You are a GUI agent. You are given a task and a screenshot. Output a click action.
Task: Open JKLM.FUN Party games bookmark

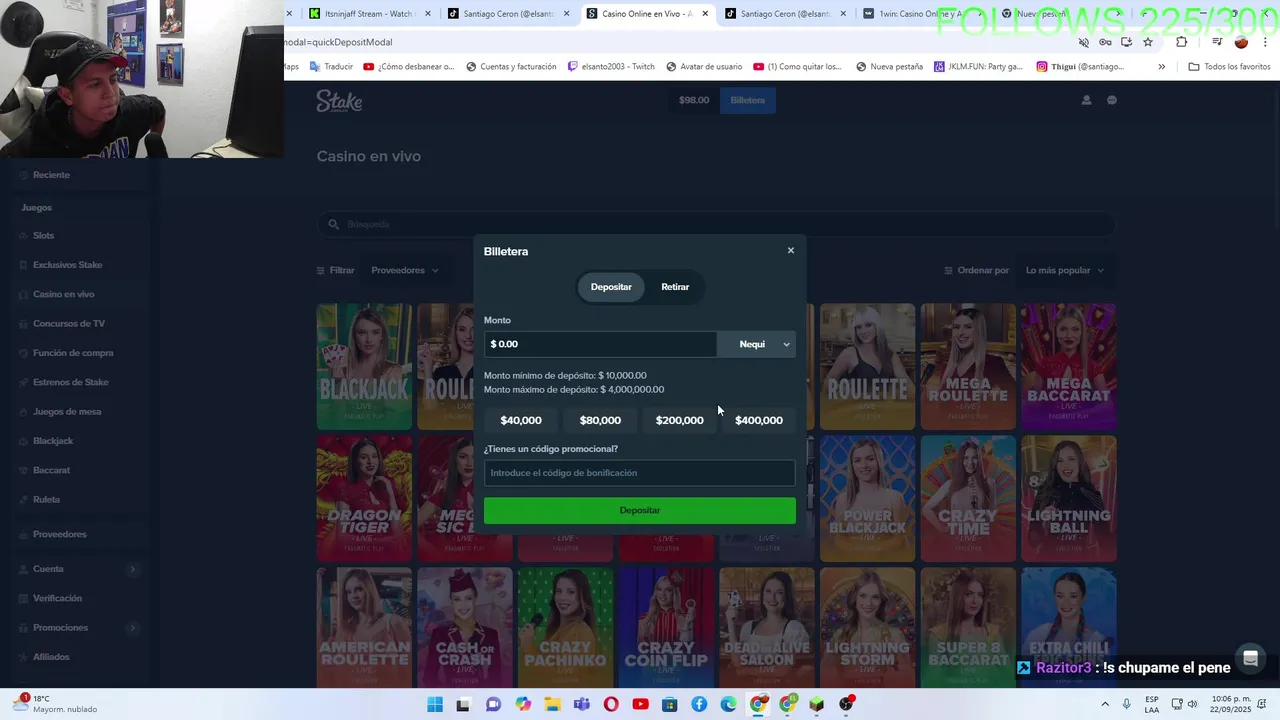pos(978,67)
